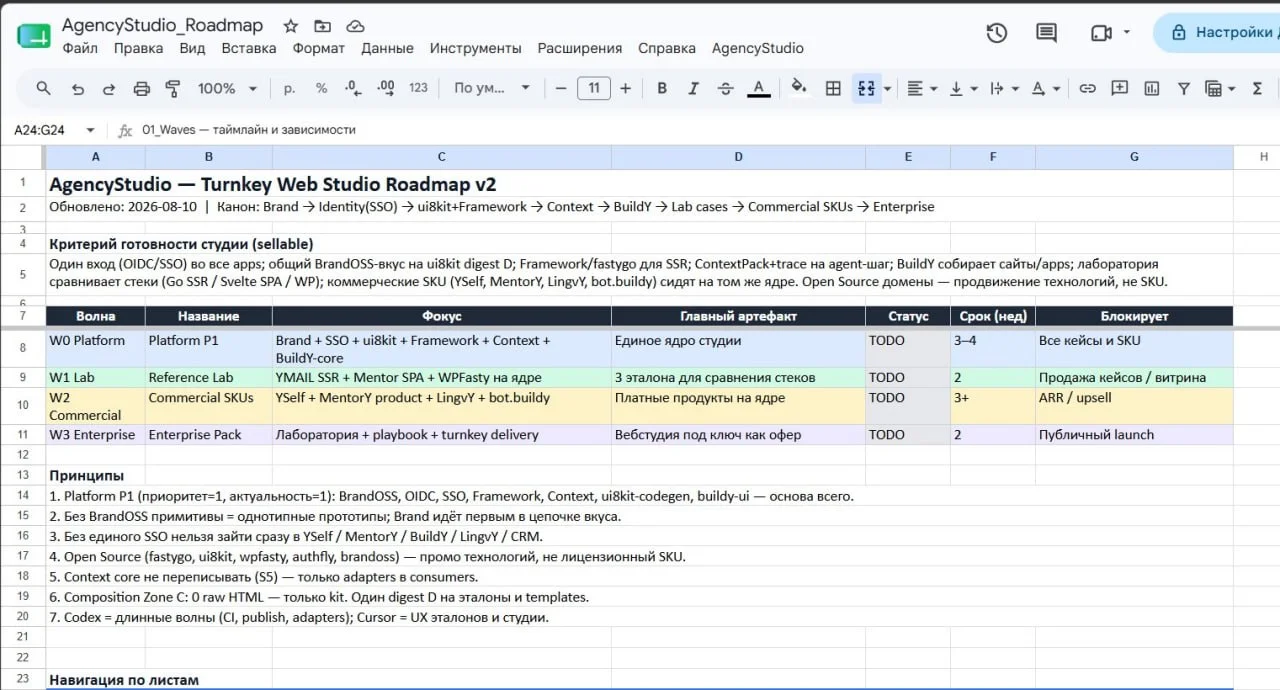1280x690 pixels.
Task: Click the cloud document status icon
Action: click(x=355, y=26)
